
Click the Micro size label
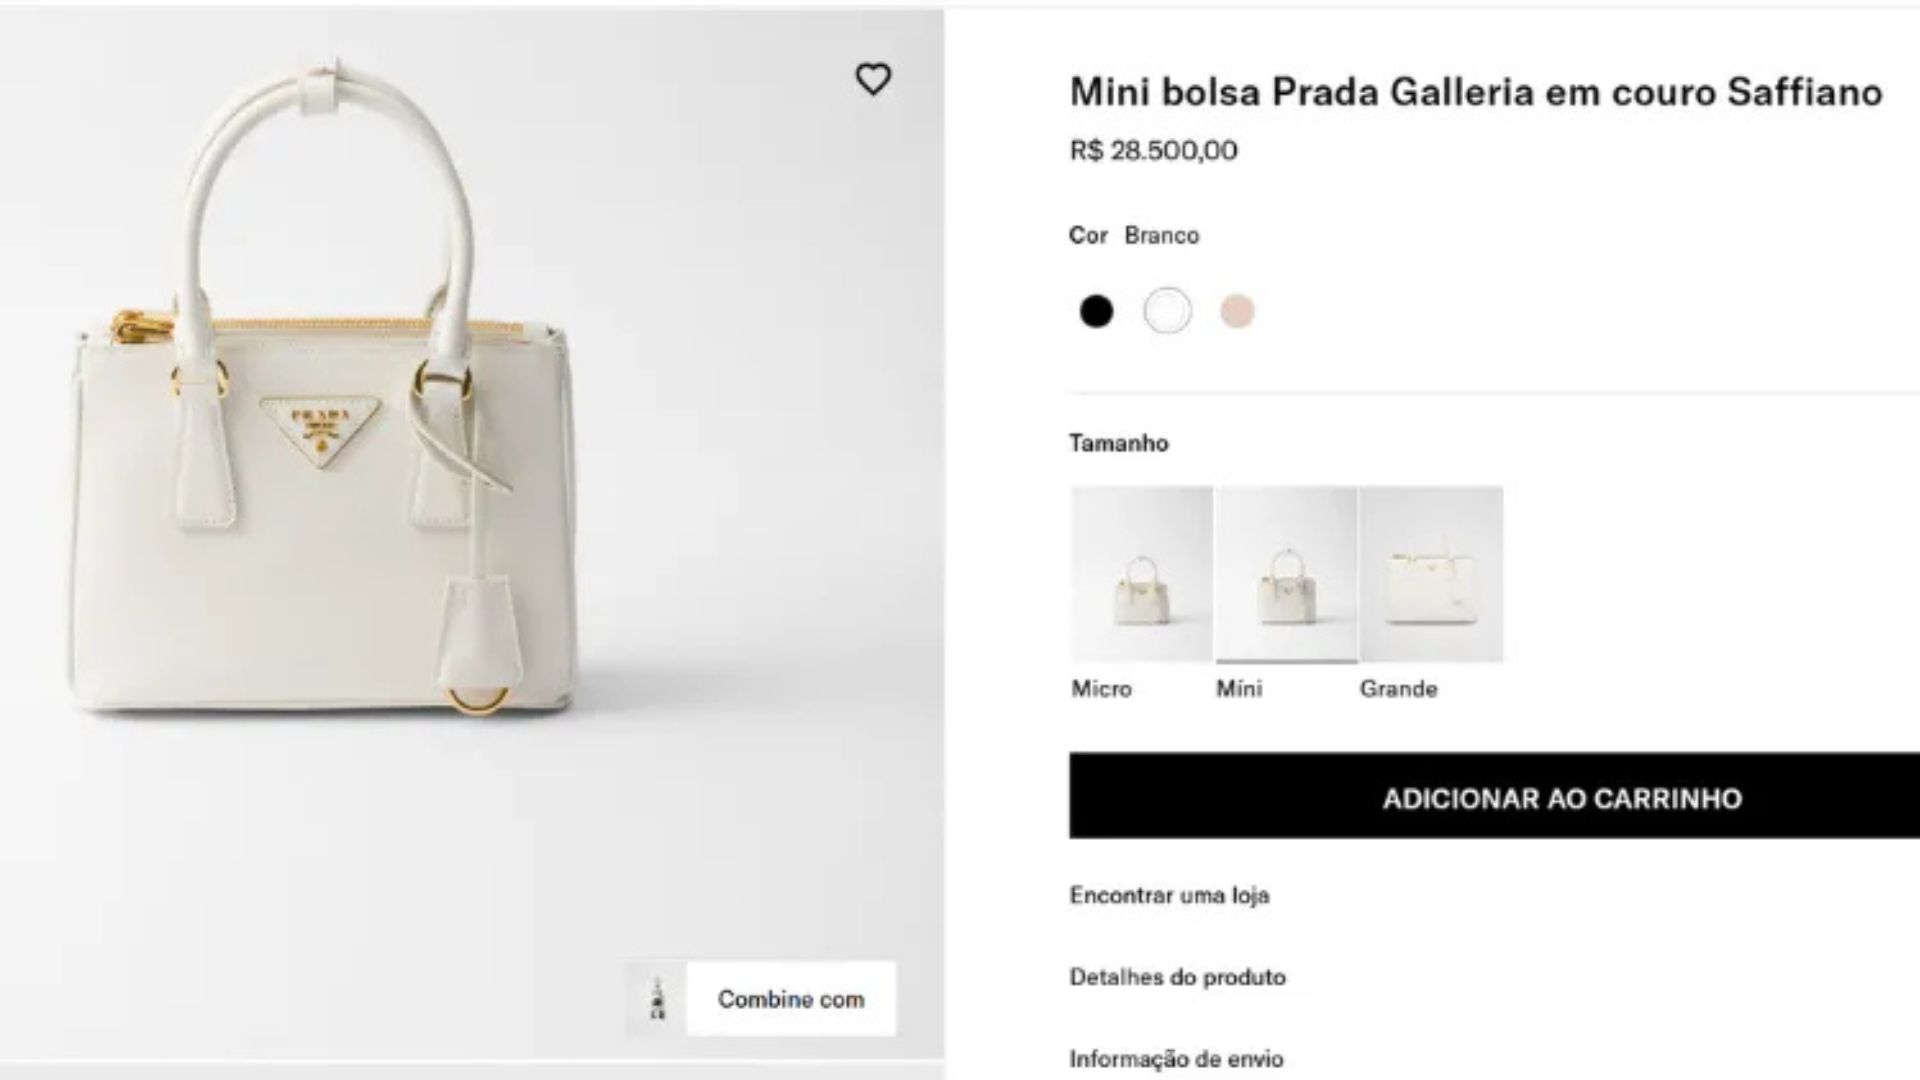pyautogui.click(x=1101, y=689)
